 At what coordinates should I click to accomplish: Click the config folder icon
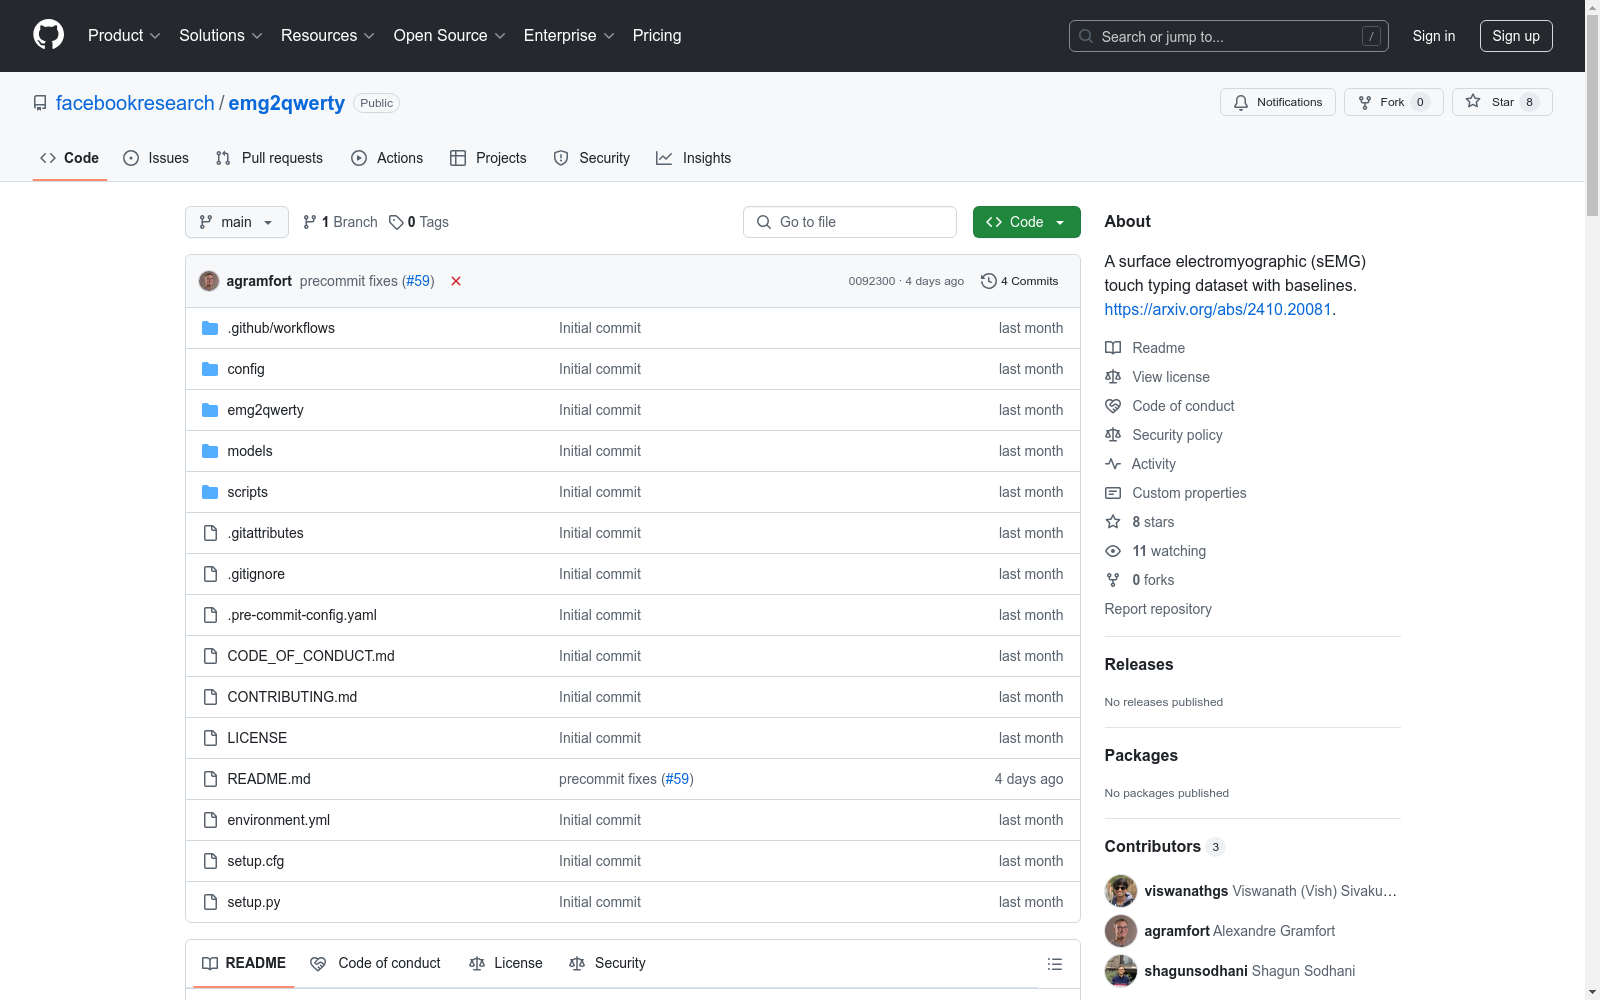click(x=210, y=369)
